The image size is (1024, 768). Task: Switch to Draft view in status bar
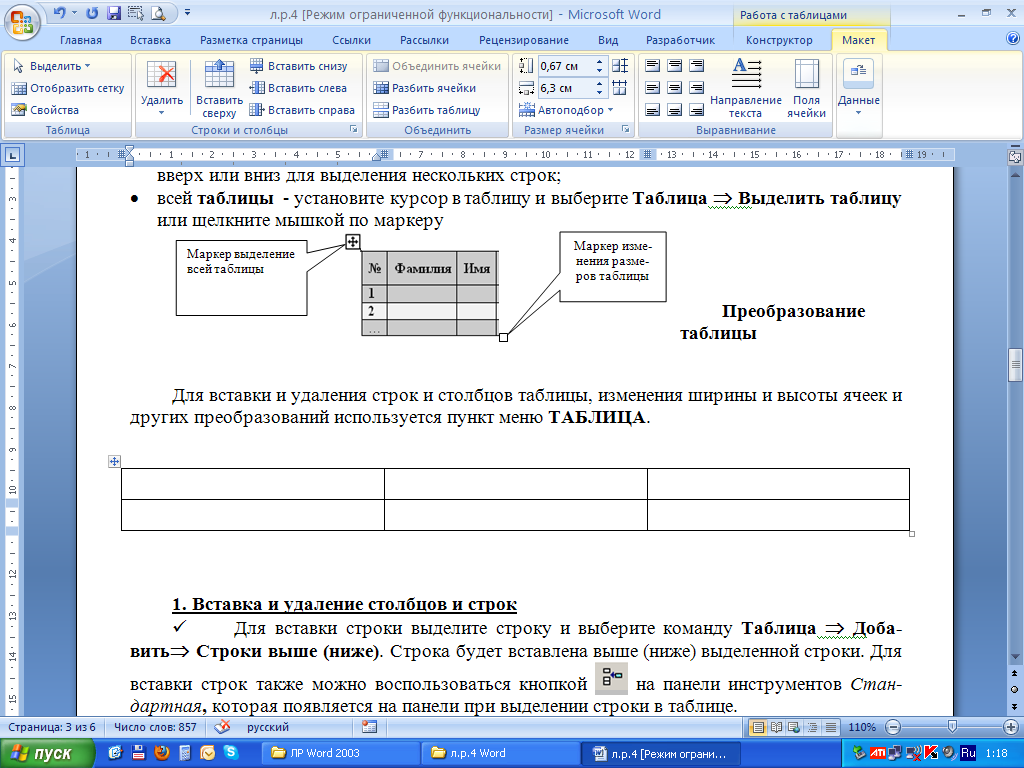tap(829, 727)
